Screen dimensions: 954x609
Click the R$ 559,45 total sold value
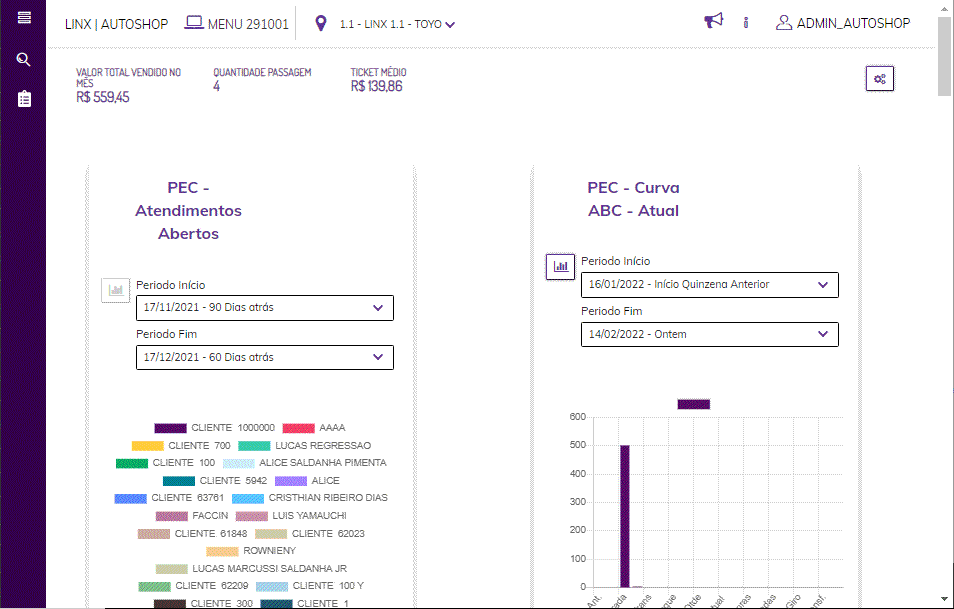pyautogui.click(x=103, y=97)
